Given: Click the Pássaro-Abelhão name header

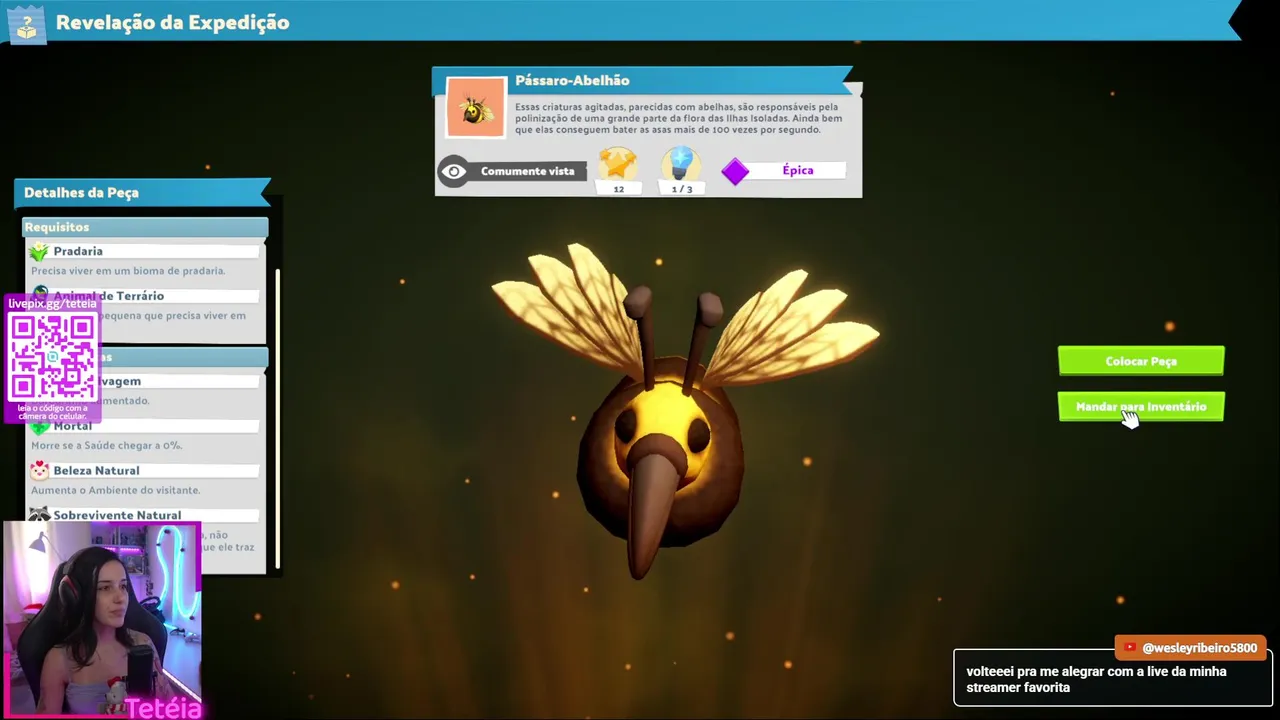Looking at the screenshot, I should point(572,80).
